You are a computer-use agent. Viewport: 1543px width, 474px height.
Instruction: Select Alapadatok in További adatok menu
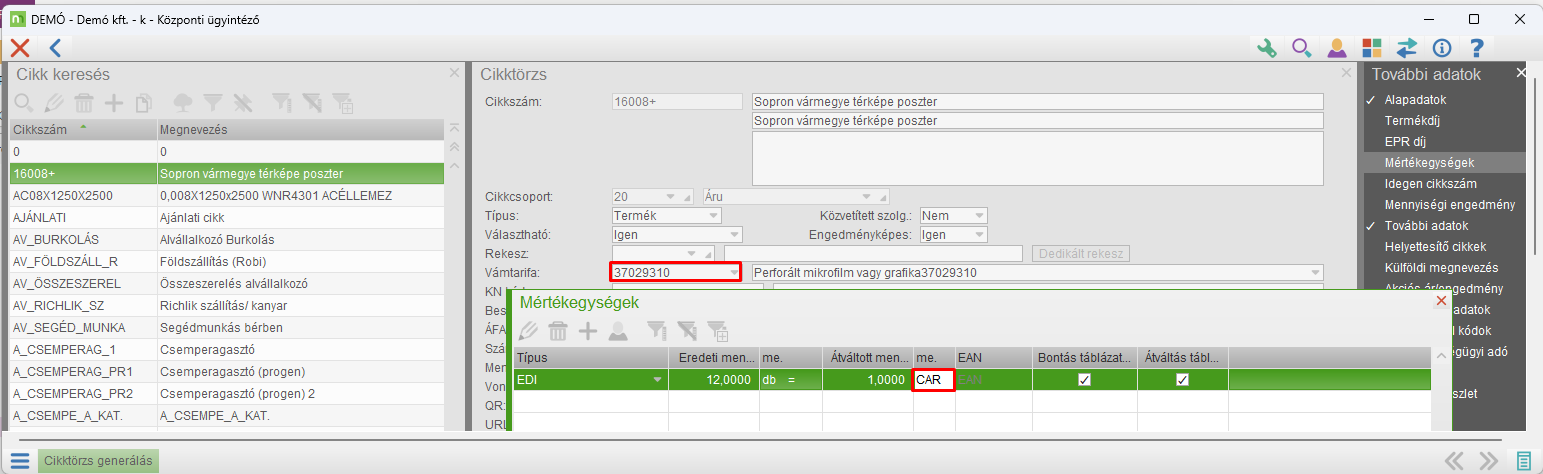pyautogui.click(x=1415, y=100)
